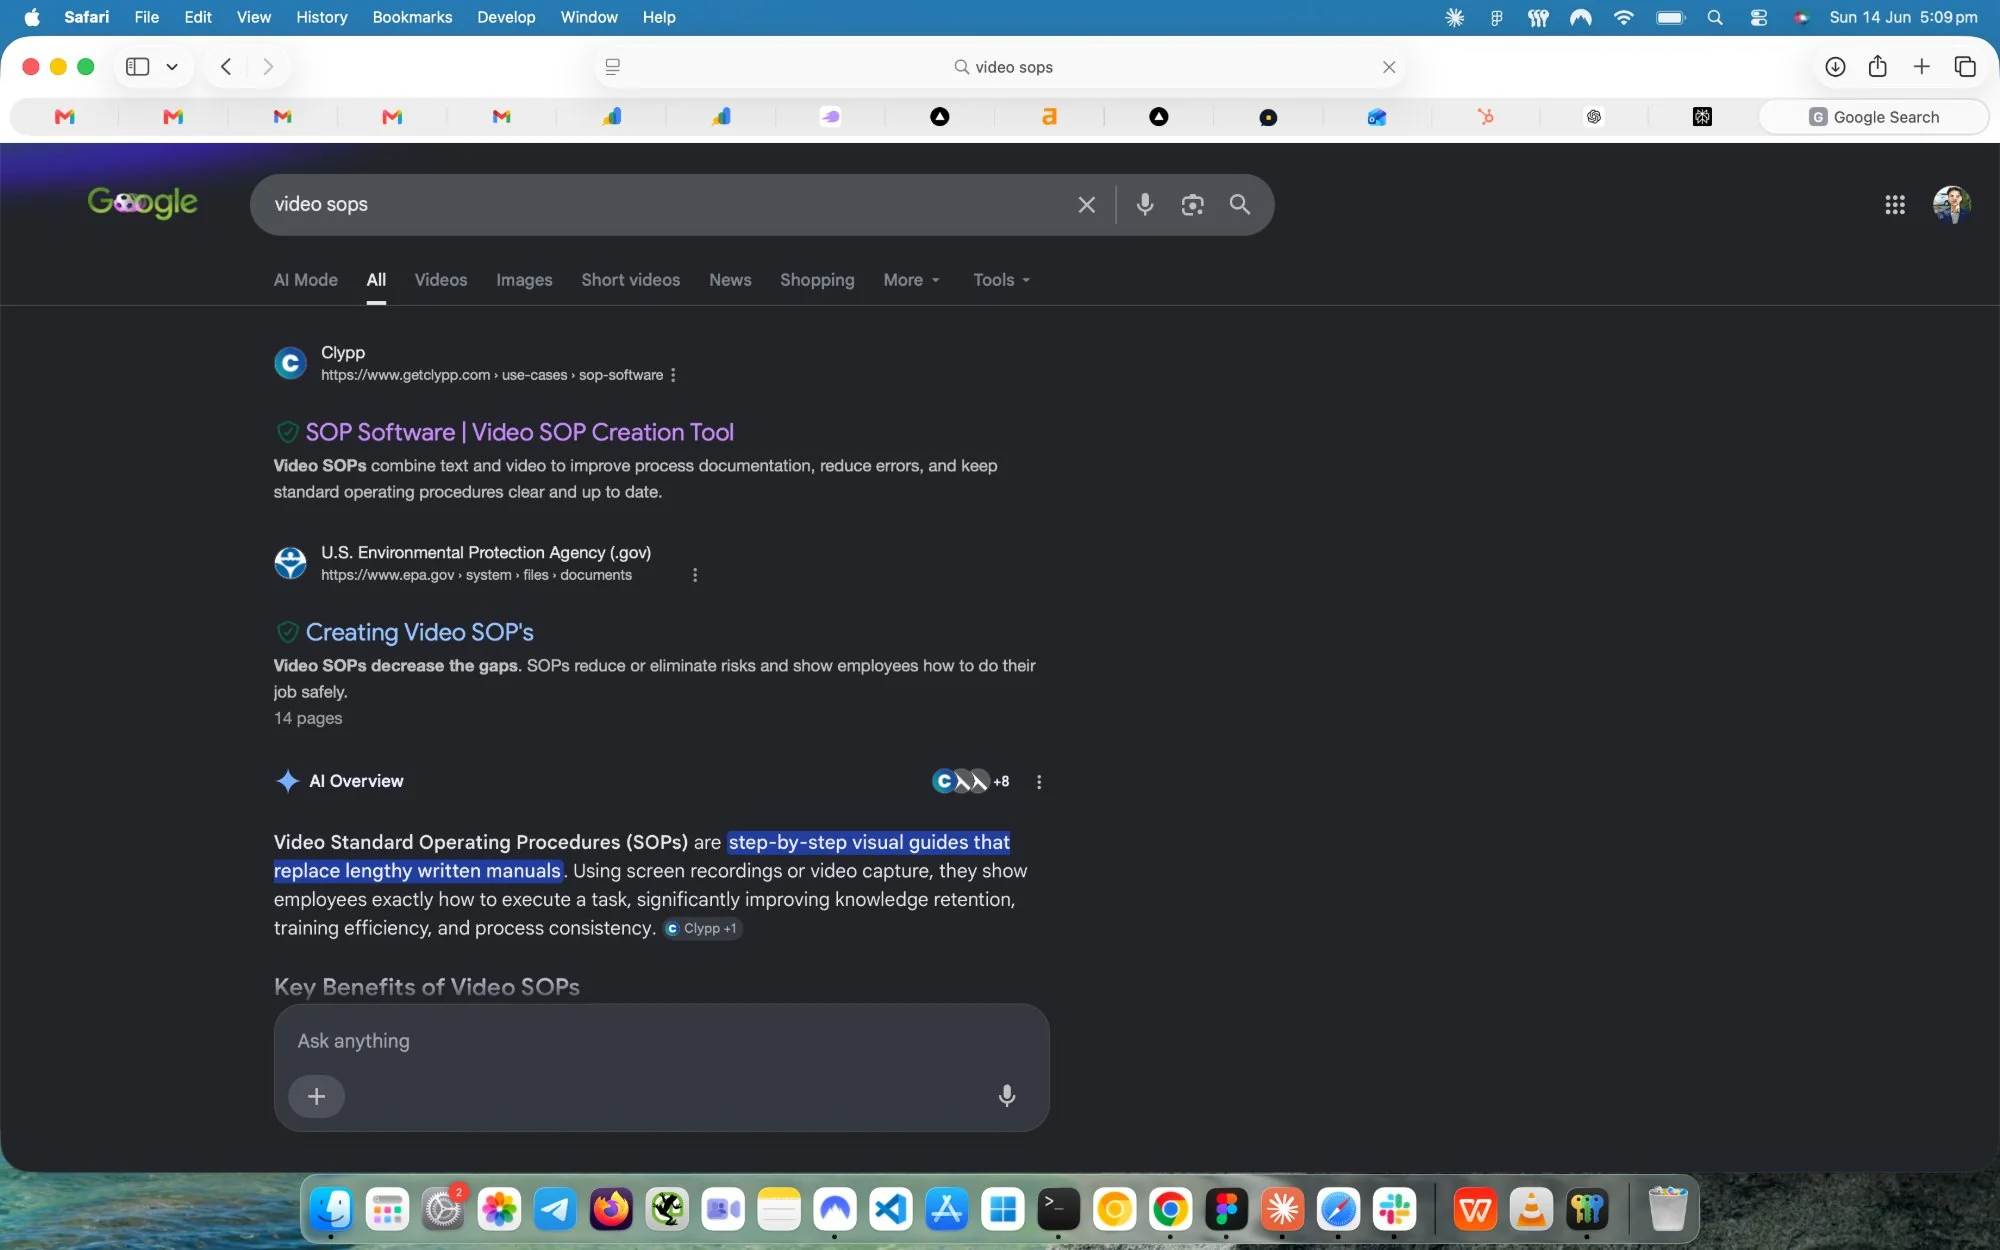Viewport: 2000px width, 1250px height.
Task: Switch to AI Mode tab
Action: pyautogui.click(x=306, y=280)
